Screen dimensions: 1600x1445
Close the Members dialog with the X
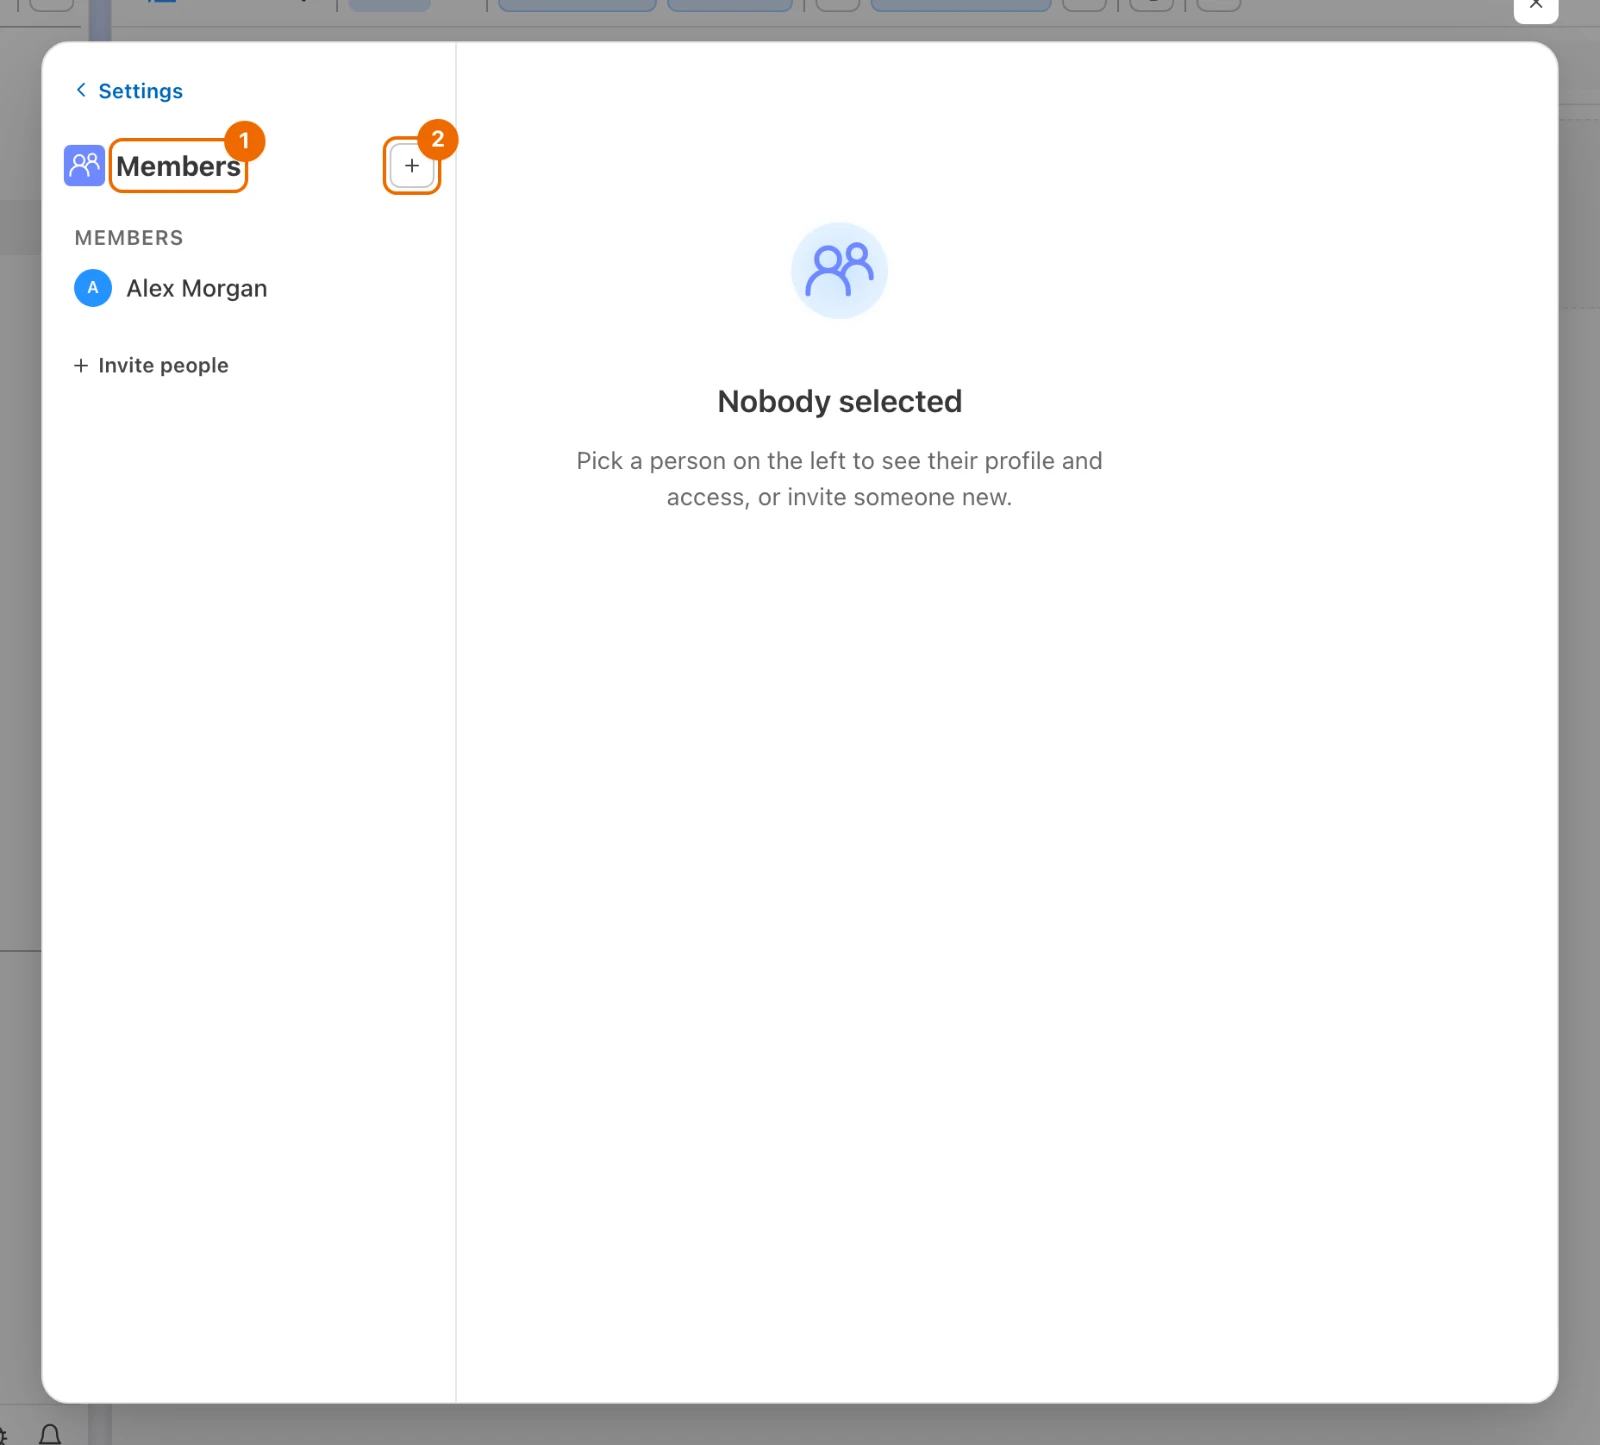point(1536,5)
